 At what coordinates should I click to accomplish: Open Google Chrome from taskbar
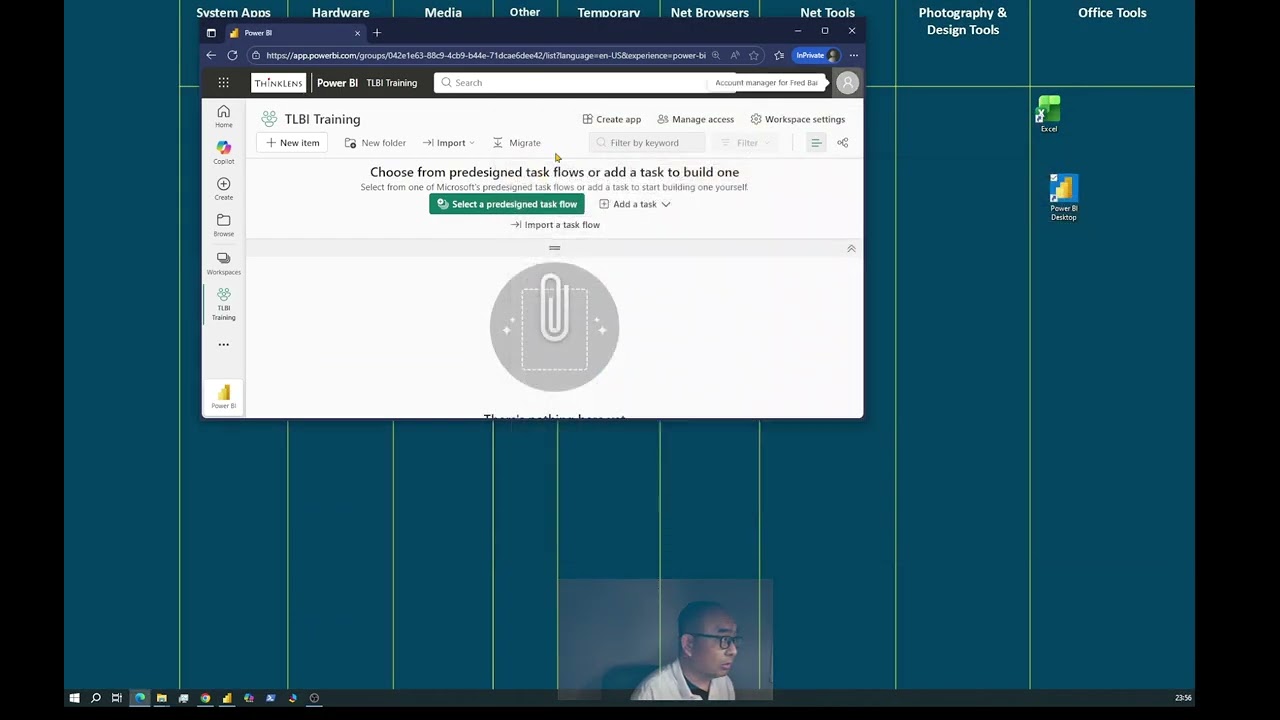(205, 698)
